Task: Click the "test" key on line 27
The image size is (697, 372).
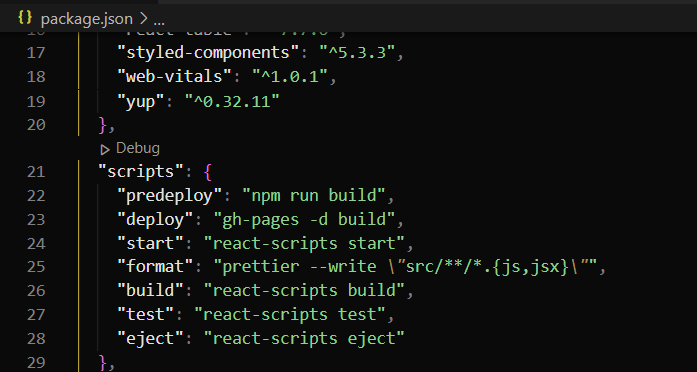Action: point(145,315)
